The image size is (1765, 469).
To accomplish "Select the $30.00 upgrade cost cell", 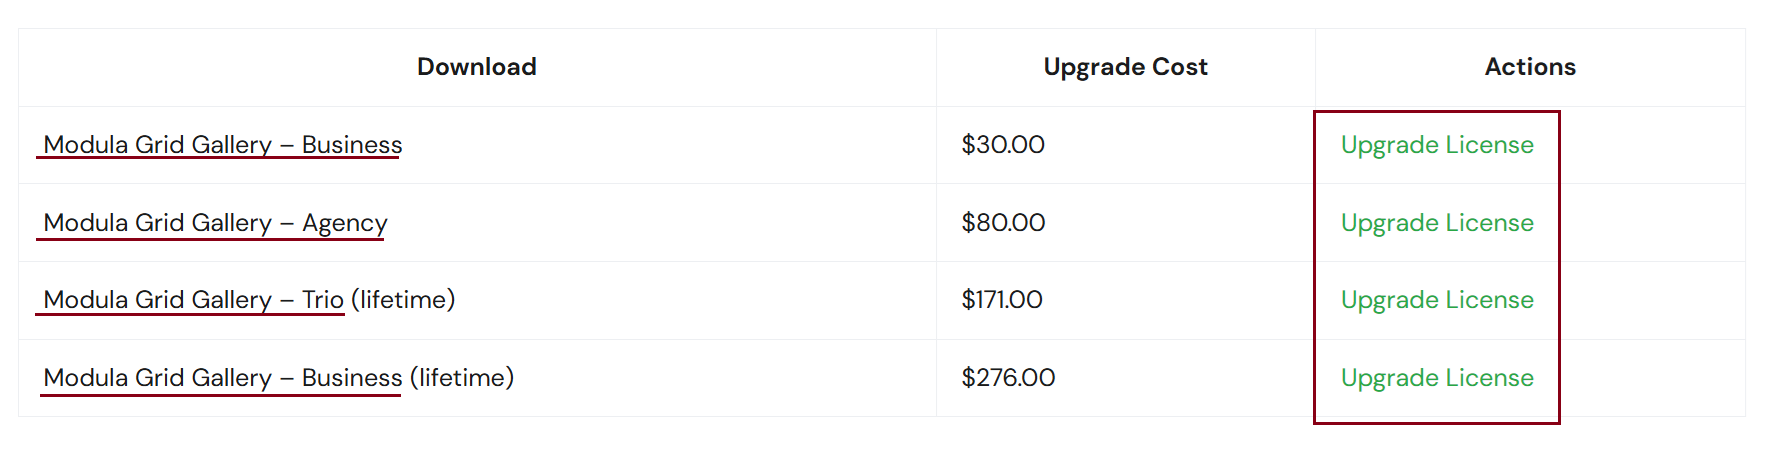I will (1003, 145).
